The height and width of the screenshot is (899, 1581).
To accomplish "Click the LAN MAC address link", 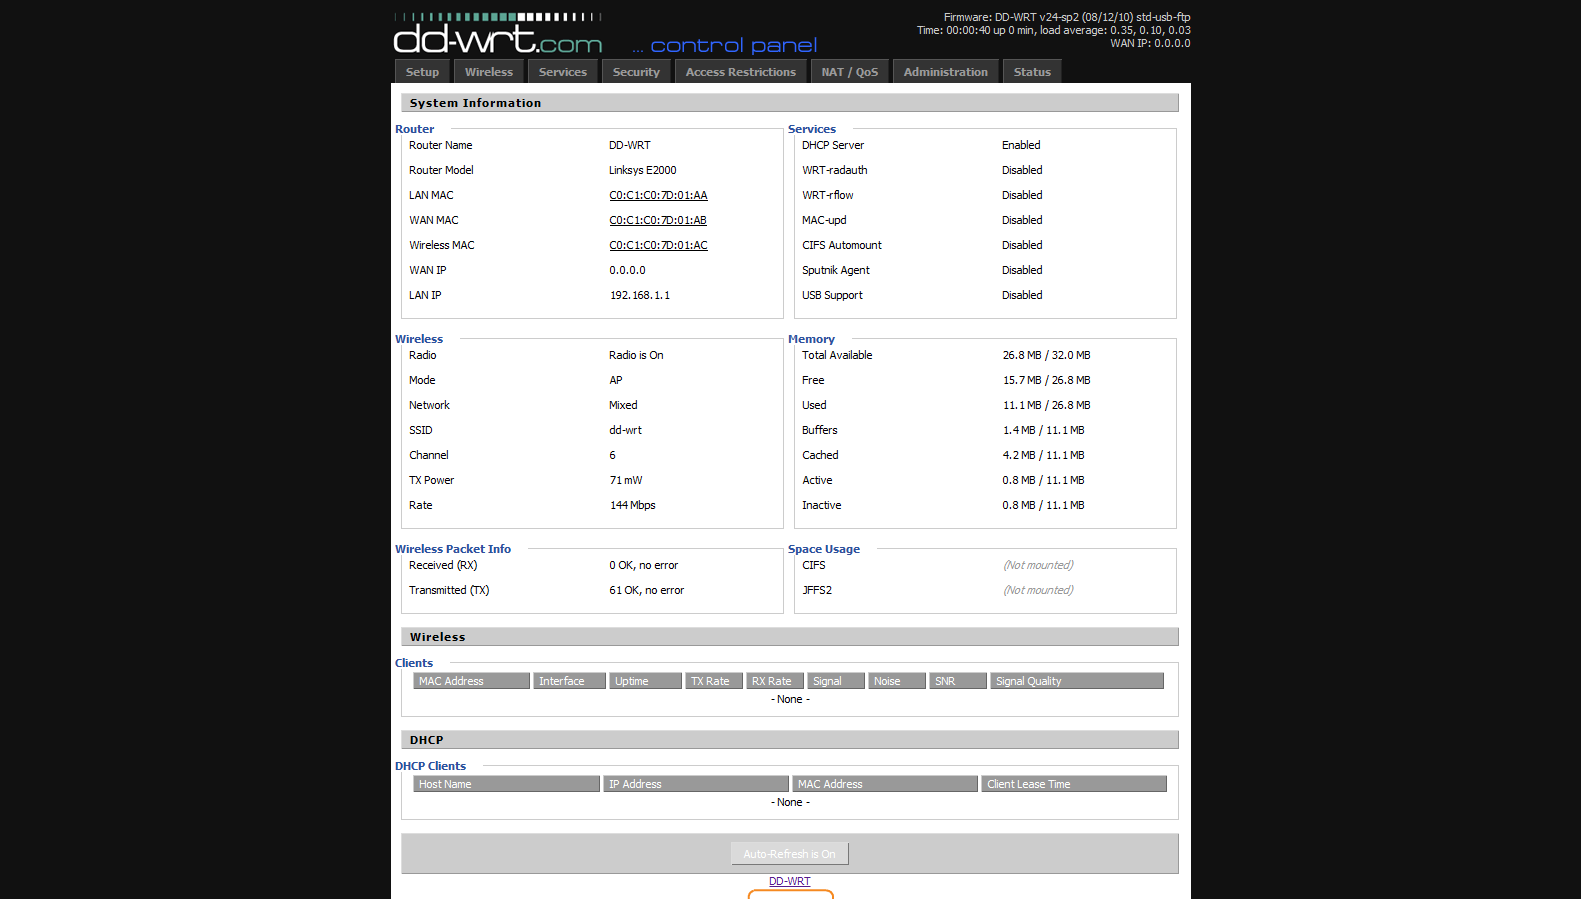I will point(658,196).
